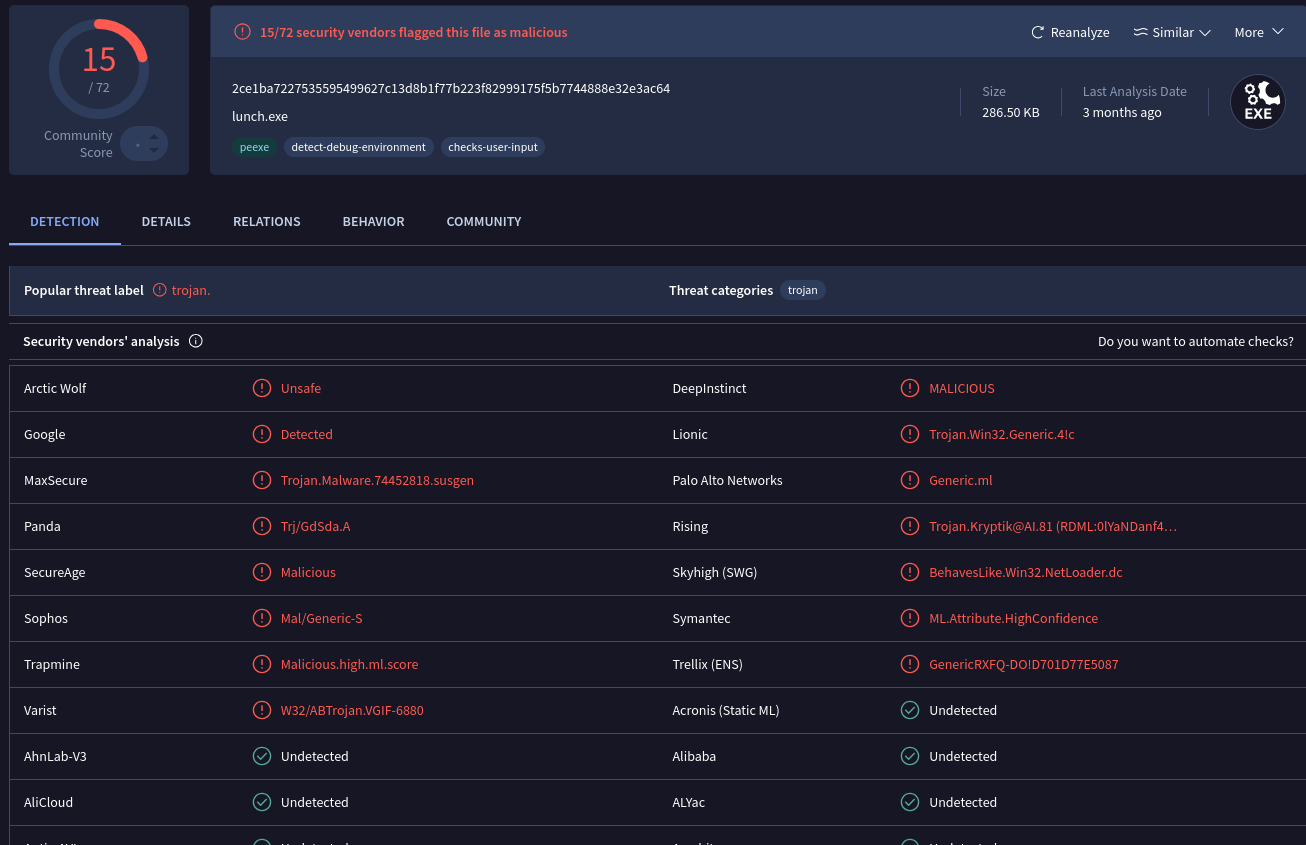
Task: Select the file SHA-256 hash text
Action: pos(451,88)
